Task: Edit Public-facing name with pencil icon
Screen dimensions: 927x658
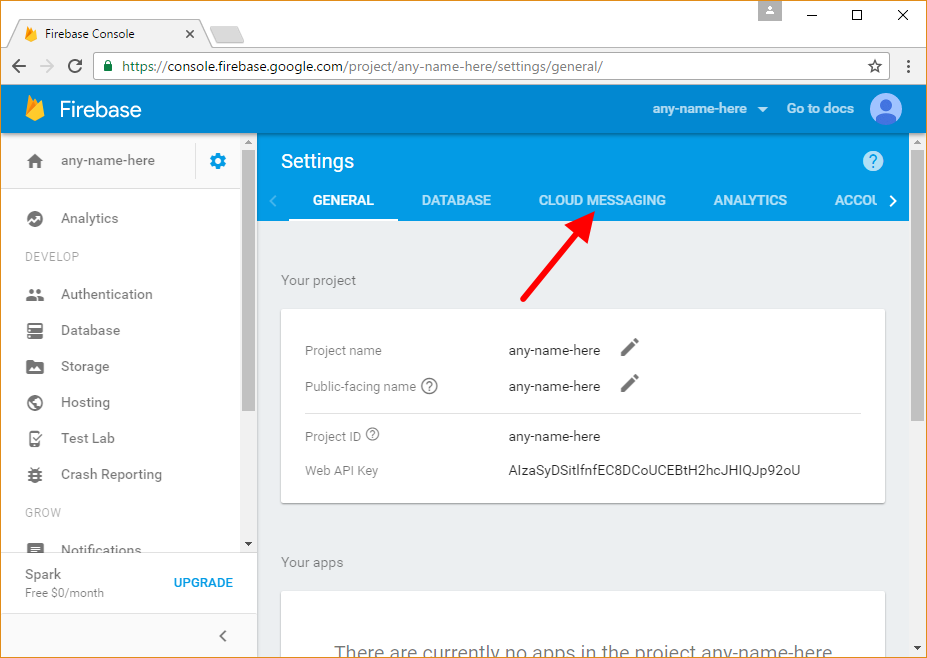Action: [x=630, y=384]
